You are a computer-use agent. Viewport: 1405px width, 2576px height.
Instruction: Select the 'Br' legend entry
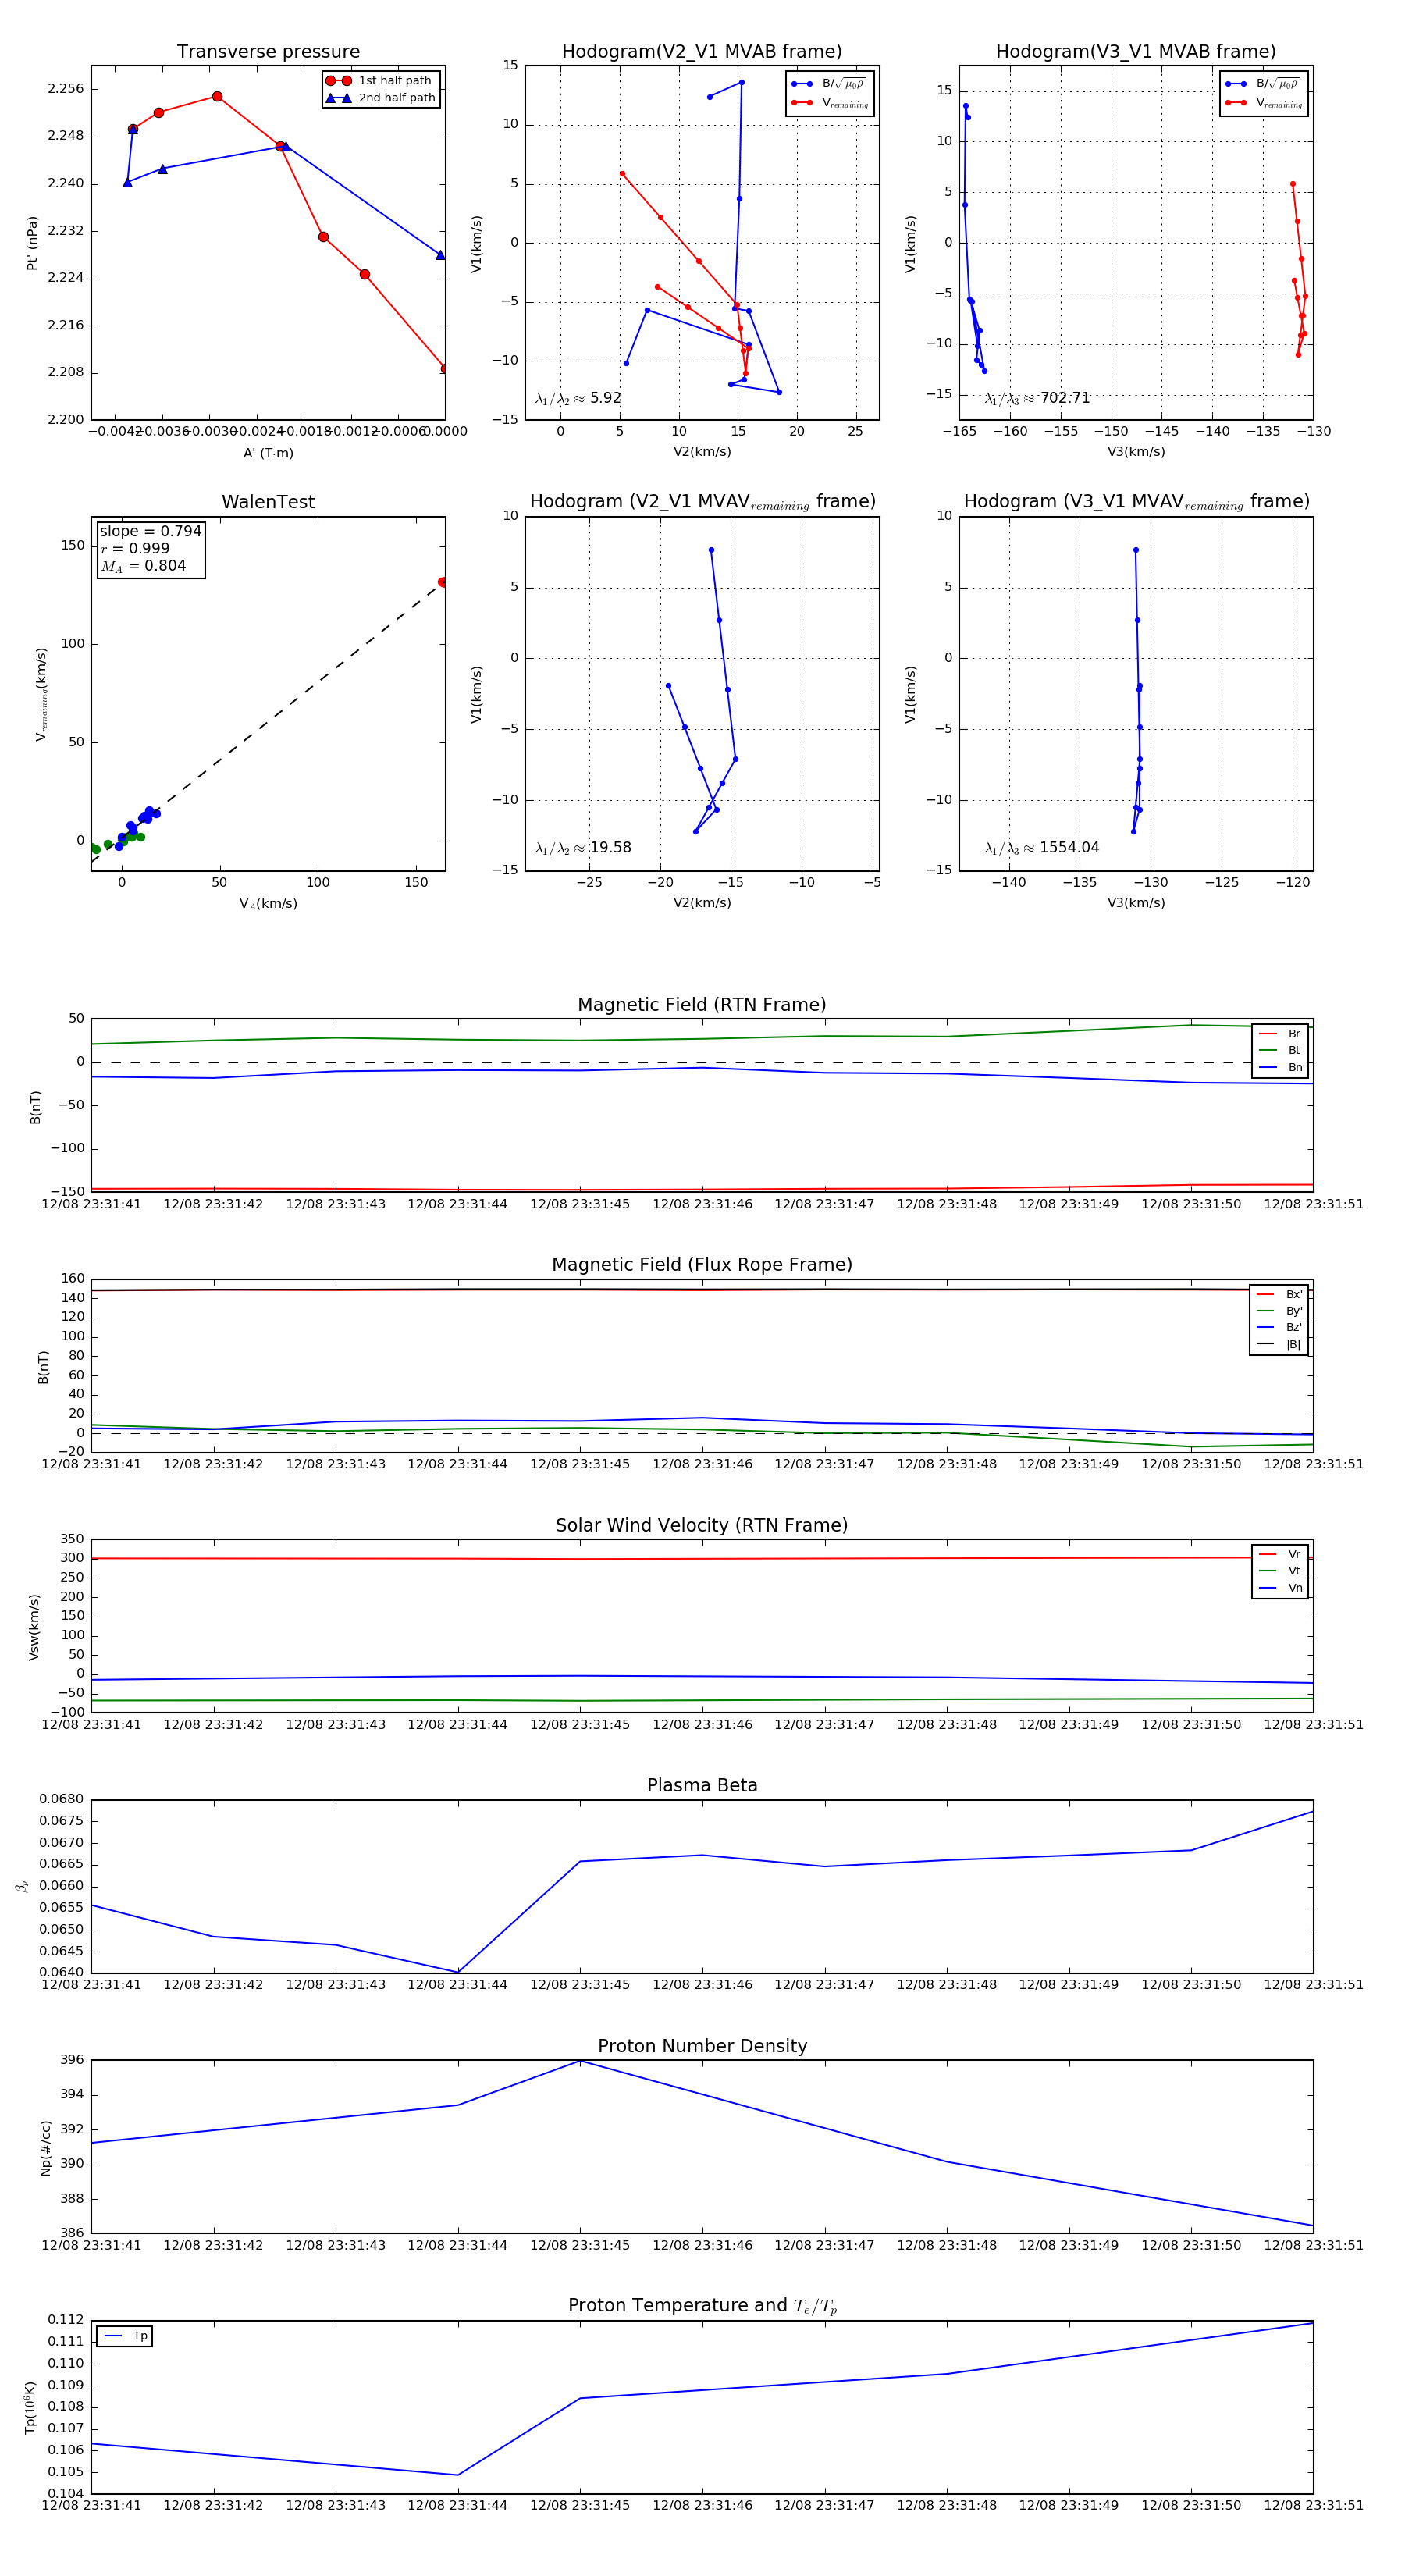[x=1280, y=1034]
